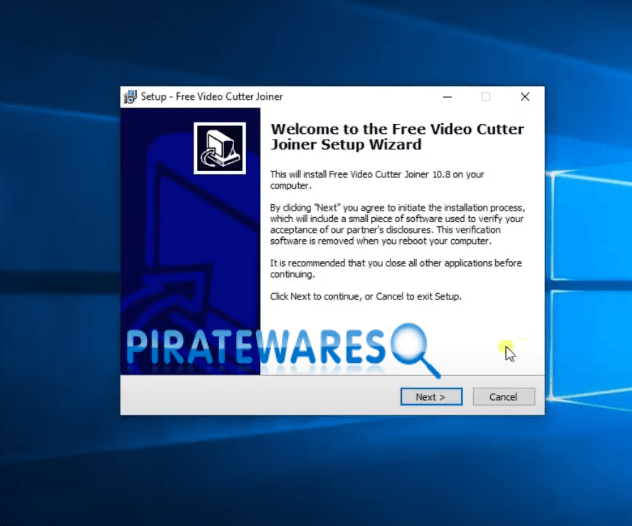Click the Welcome Setup Wizard heading

point(397,136)
